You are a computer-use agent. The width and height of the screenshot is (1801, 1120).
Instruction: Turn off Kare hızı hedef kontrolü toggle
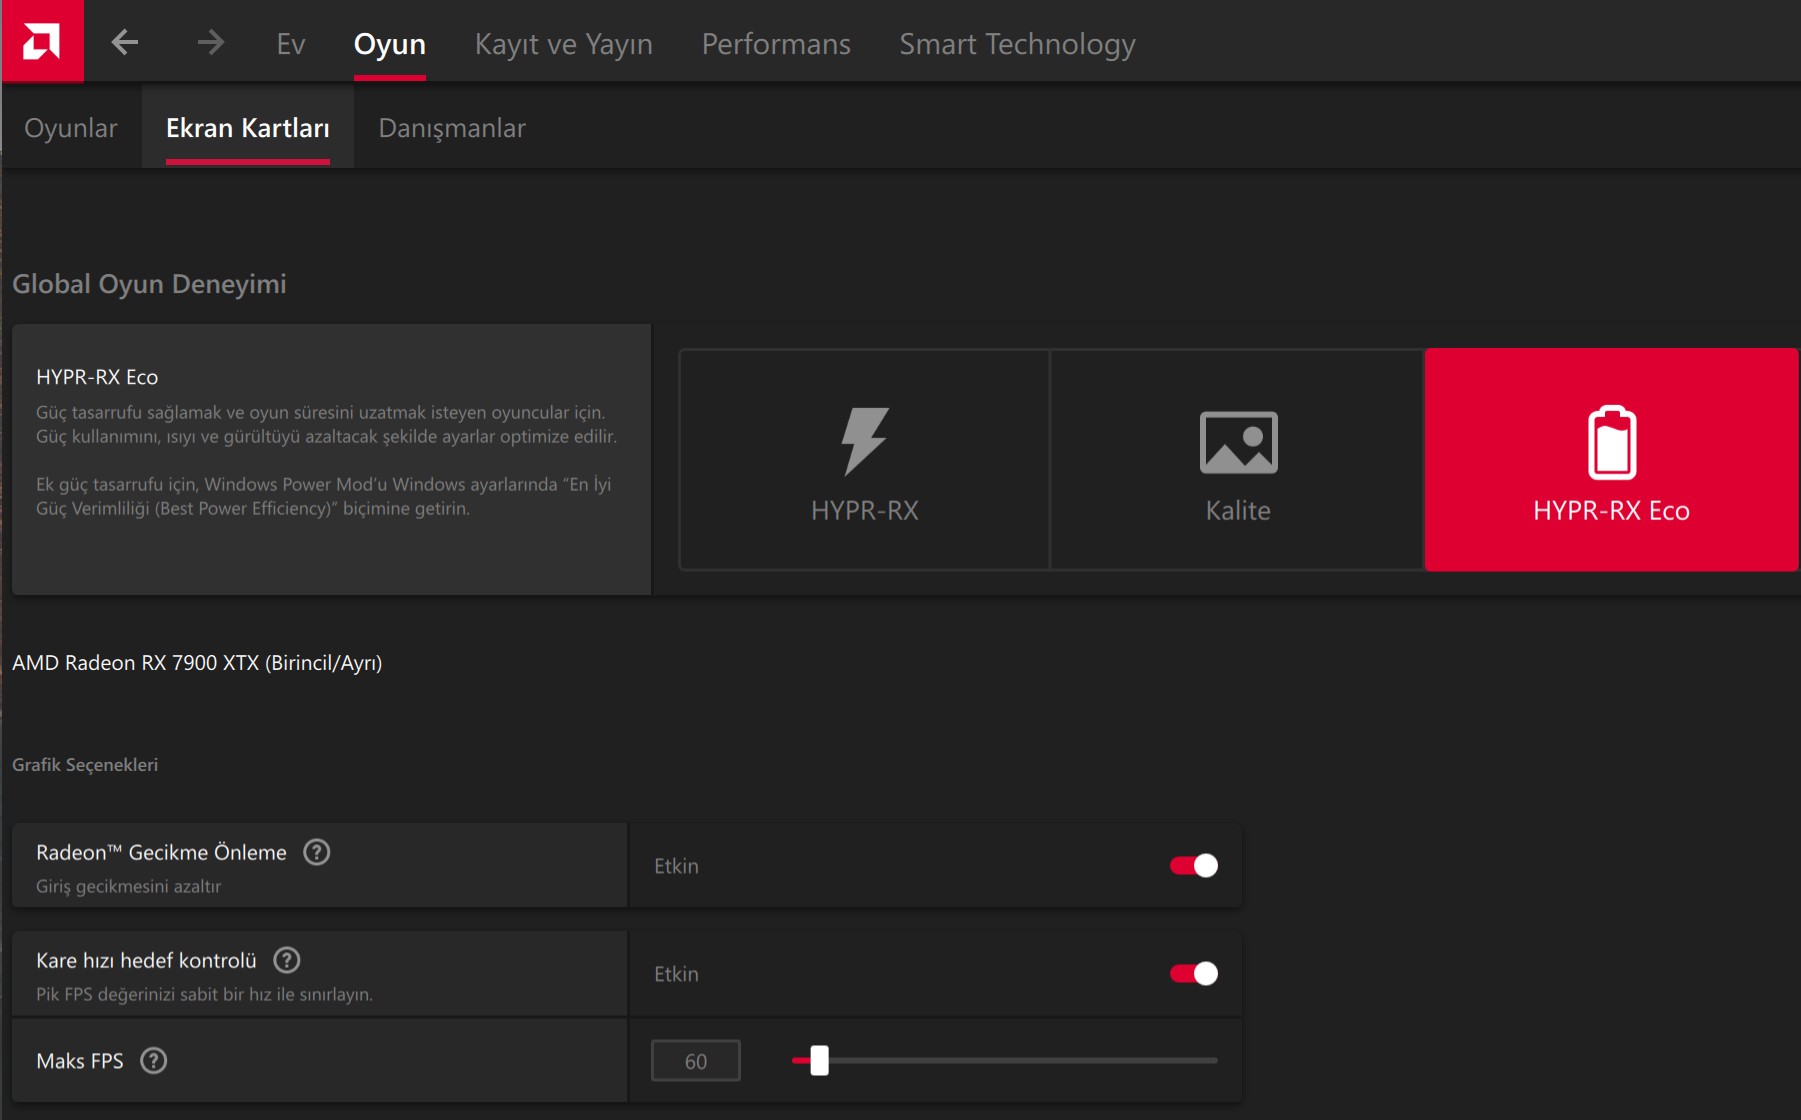1194,973
